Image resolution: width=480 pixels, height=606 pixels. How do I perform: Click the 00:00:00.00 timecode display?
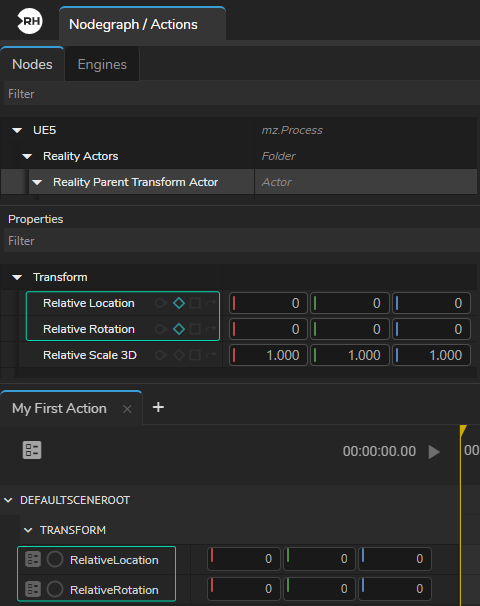tap(379, 451)
